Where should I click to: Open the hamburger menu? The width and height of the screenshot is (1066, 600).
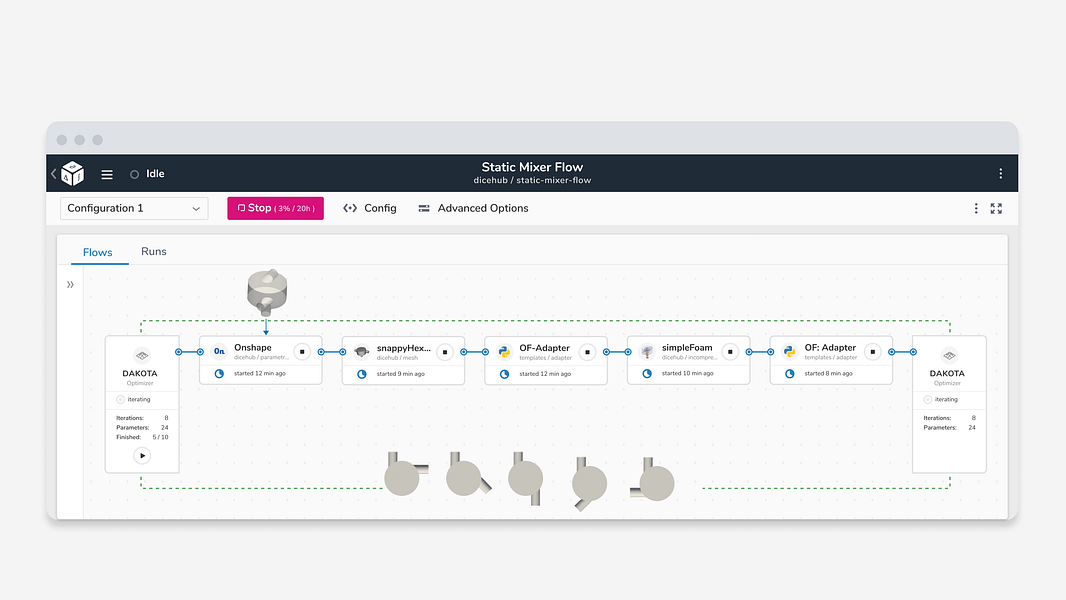(x=107, y=175)
